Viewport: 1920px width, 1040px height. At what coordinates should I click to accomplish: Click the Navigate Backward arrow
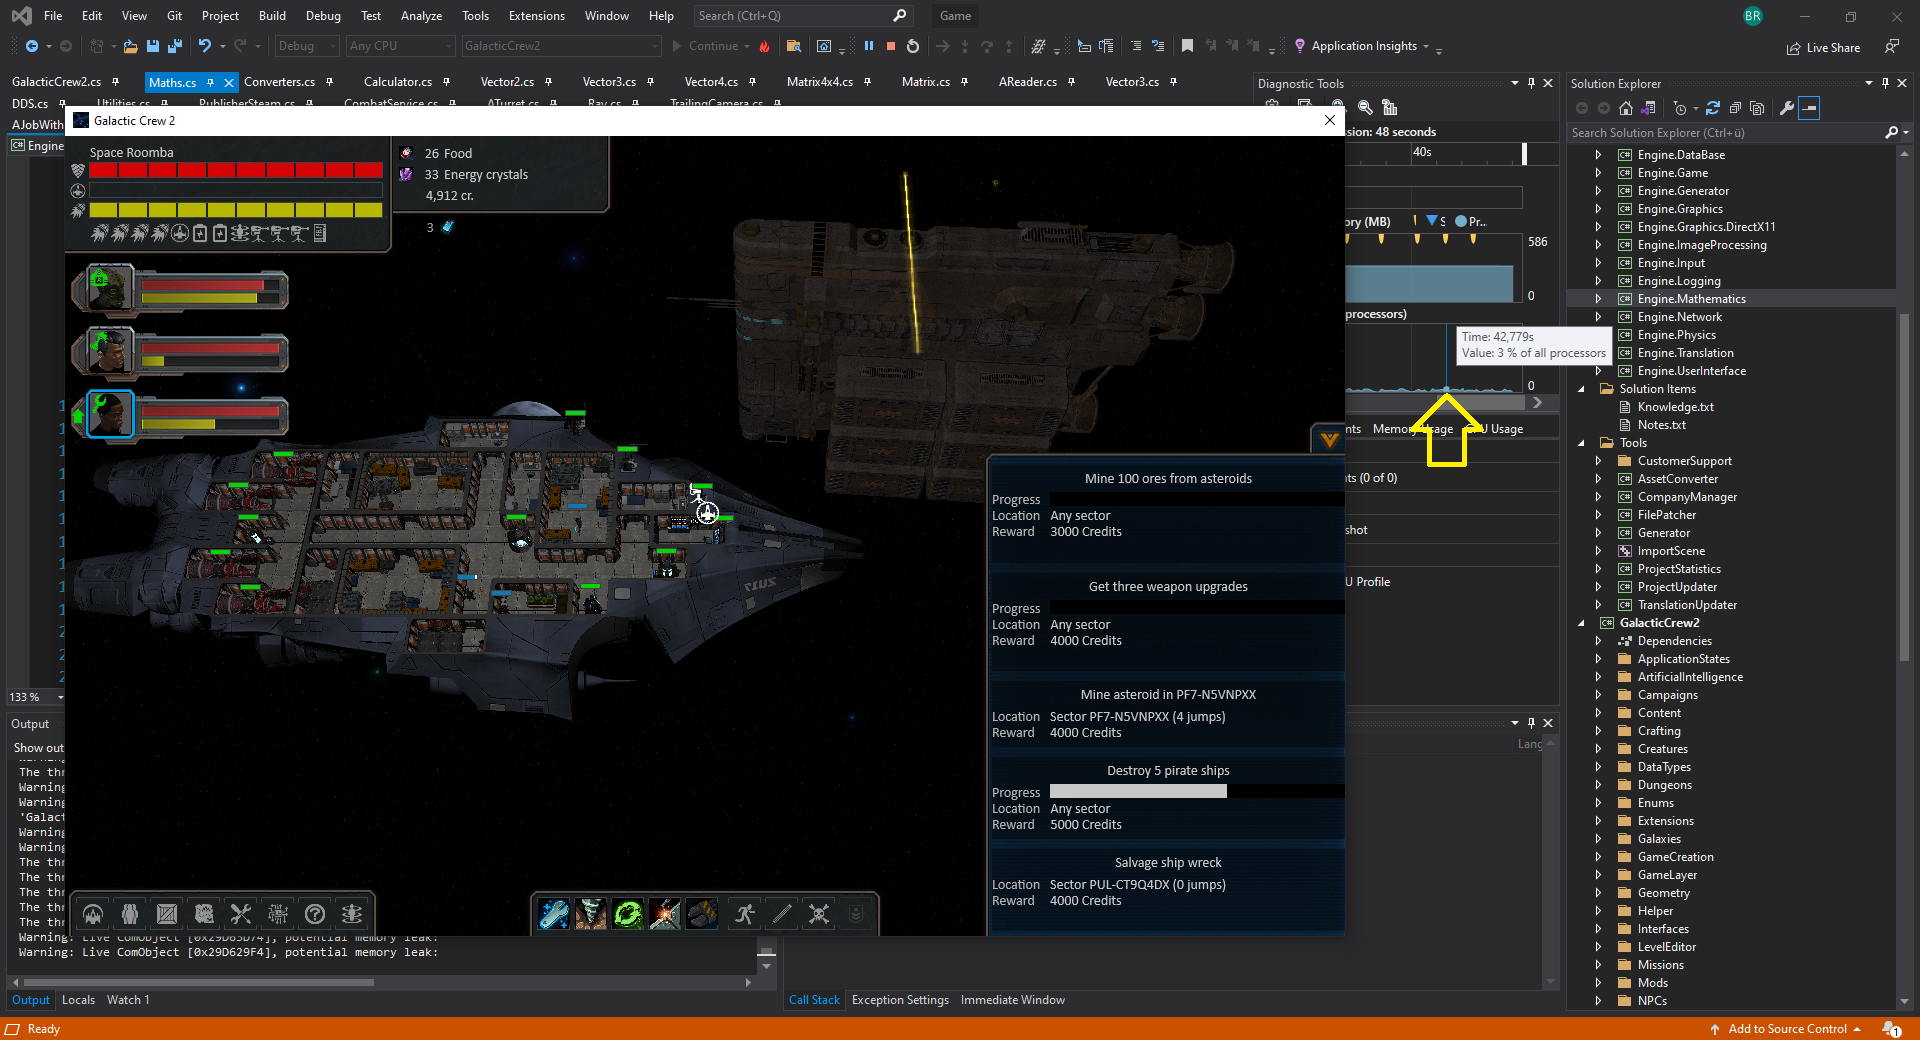tap(32, 46)
